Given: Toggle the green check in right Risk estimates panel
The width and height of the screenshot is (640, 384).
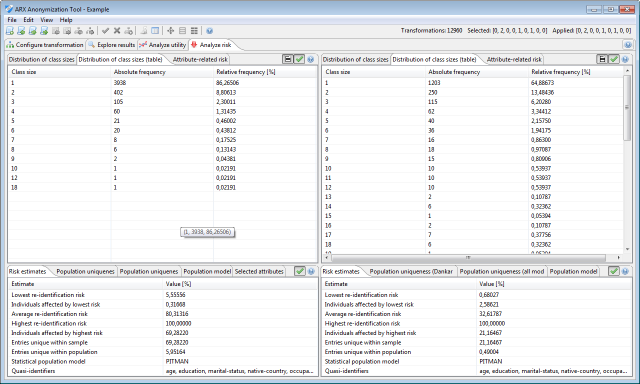Looking at the screenshot, I should coord(613,271).
